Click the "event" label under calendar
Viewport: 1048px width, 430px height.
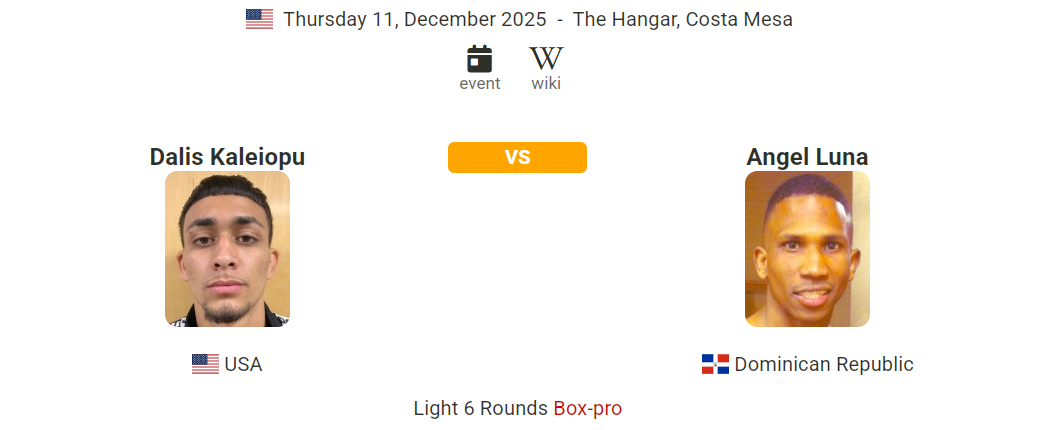click(x=480, y=84)
